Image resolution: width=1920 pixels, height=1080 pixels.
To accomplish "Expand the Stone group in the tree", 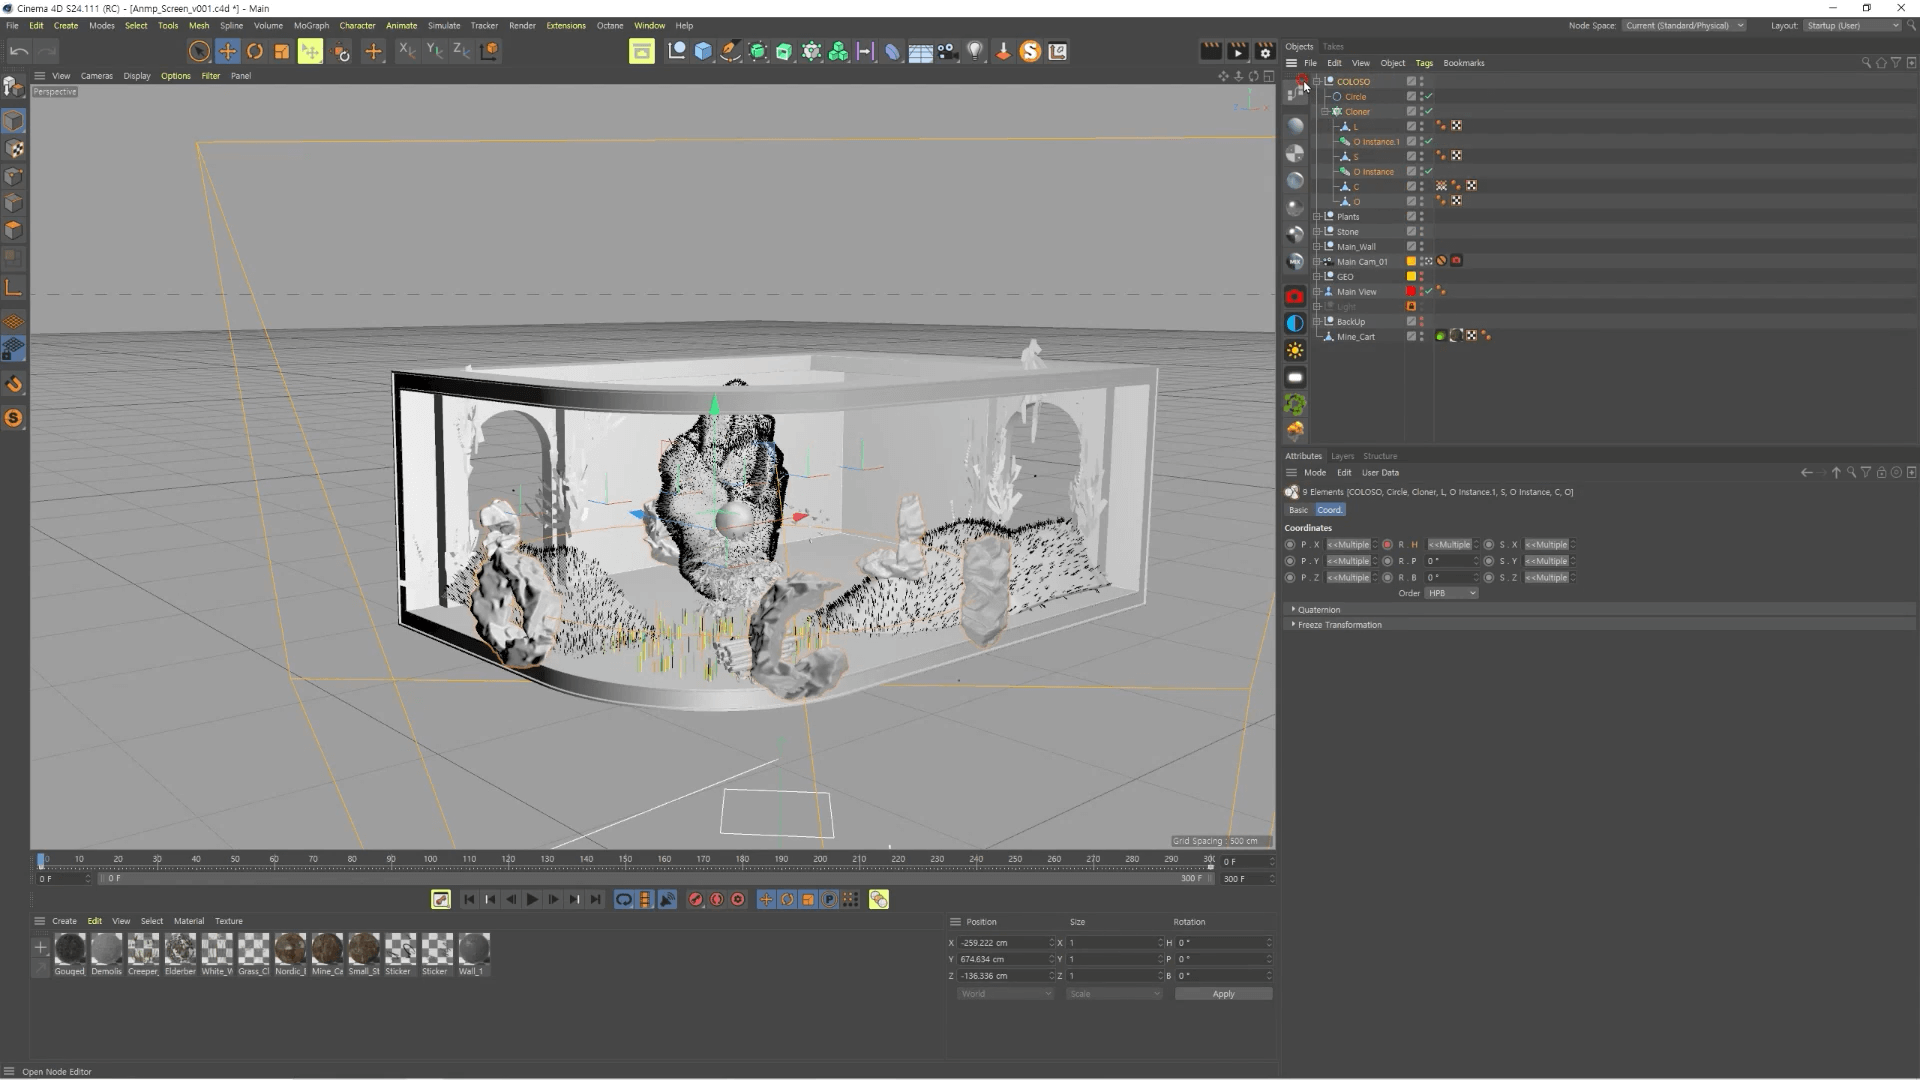I will point(1317,232).
